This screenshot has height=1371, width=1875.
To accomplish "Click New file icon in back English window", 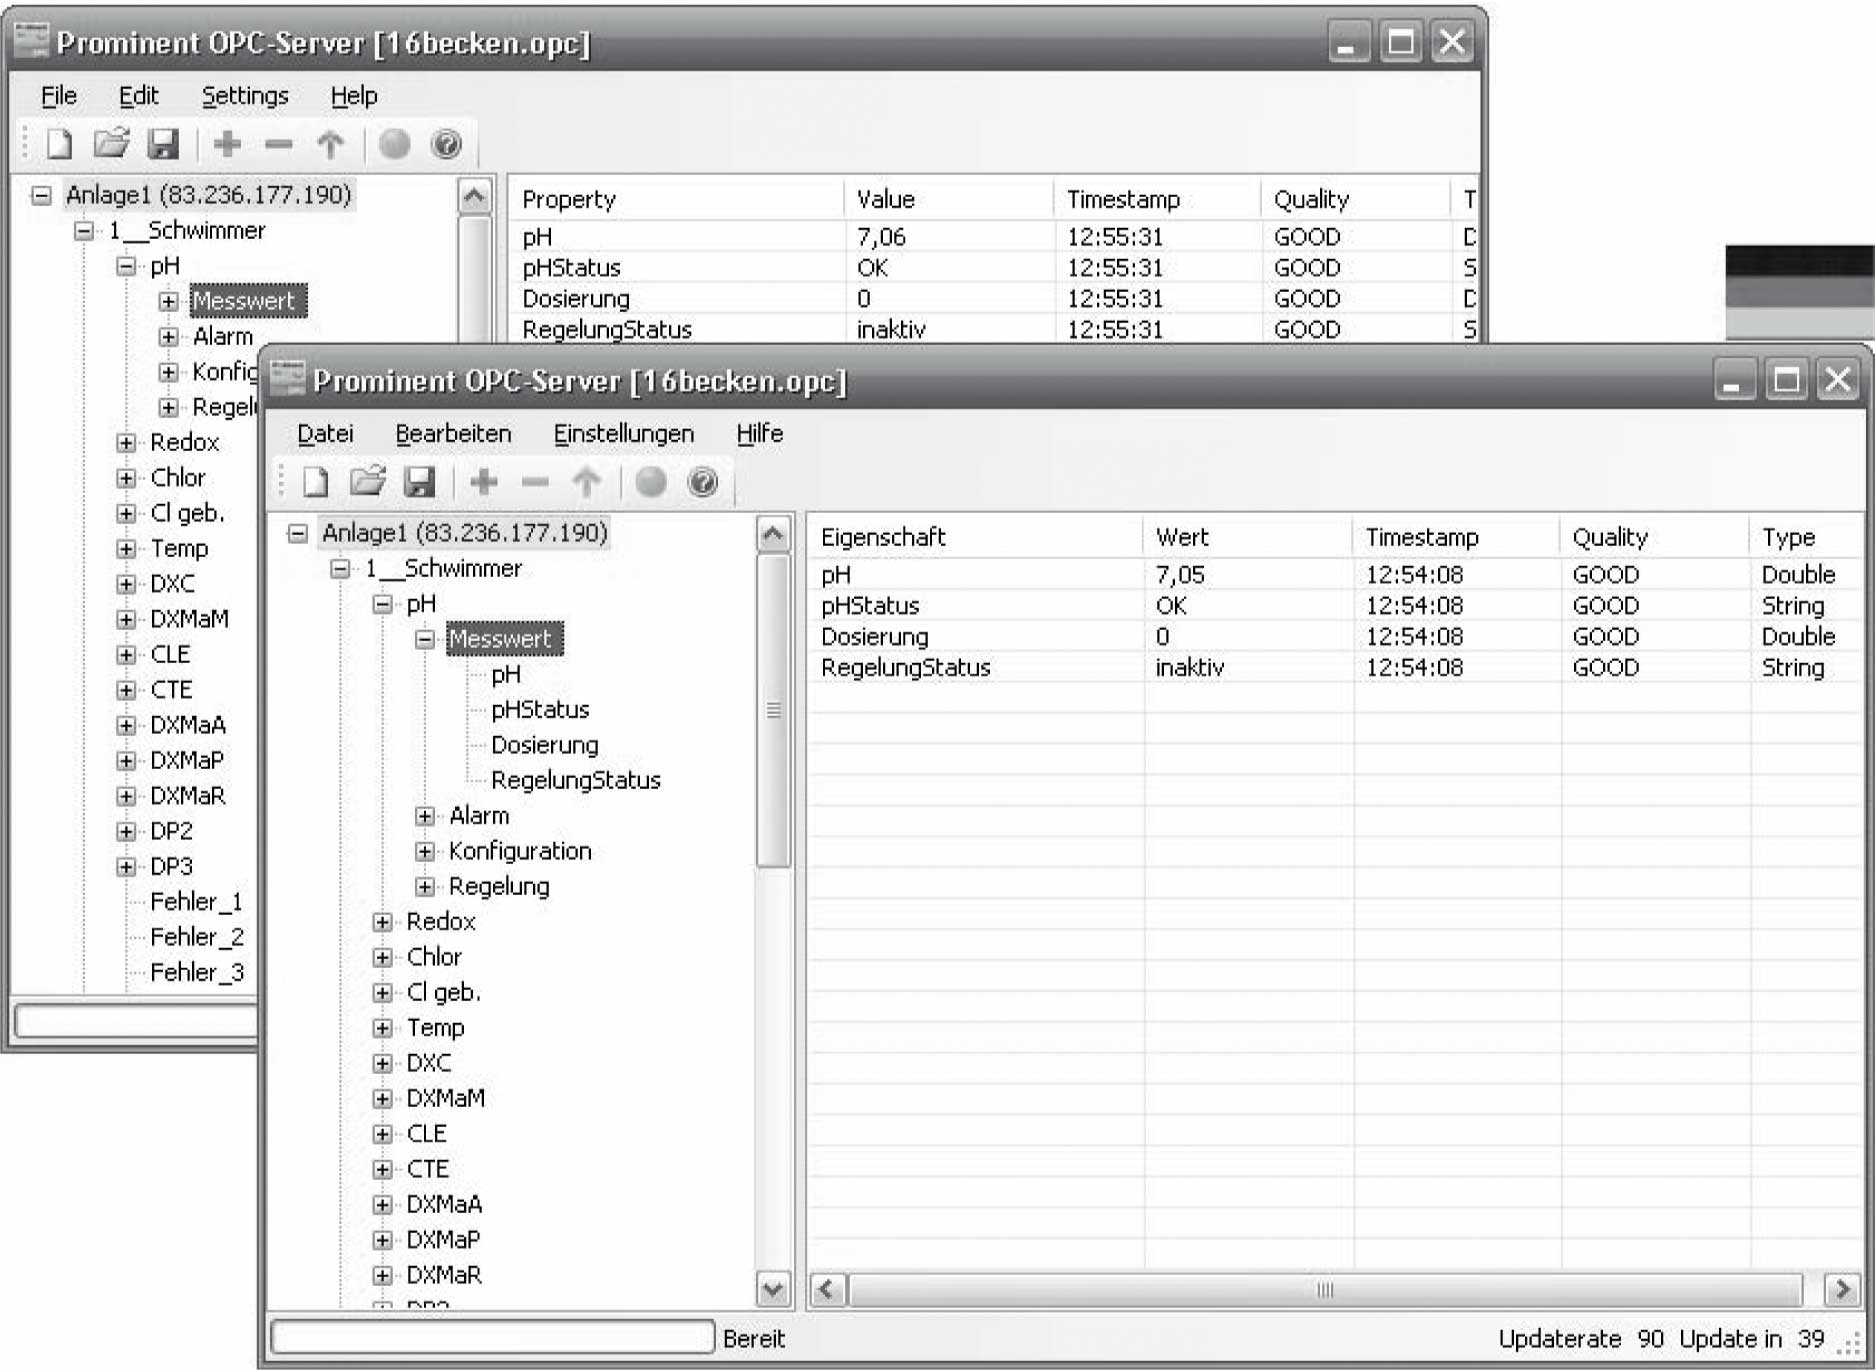I will pyautogui.click(x=60, y=145).
